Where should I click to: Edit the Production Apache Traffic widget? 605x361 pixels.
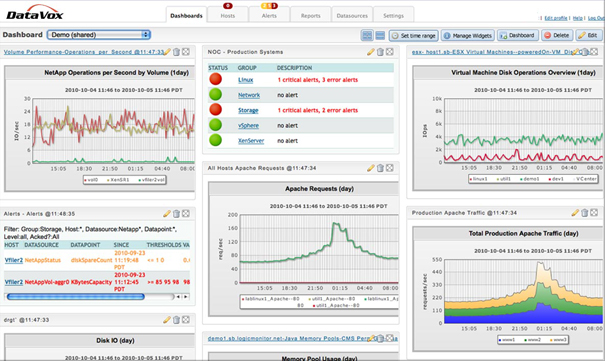tap(575, 213)
